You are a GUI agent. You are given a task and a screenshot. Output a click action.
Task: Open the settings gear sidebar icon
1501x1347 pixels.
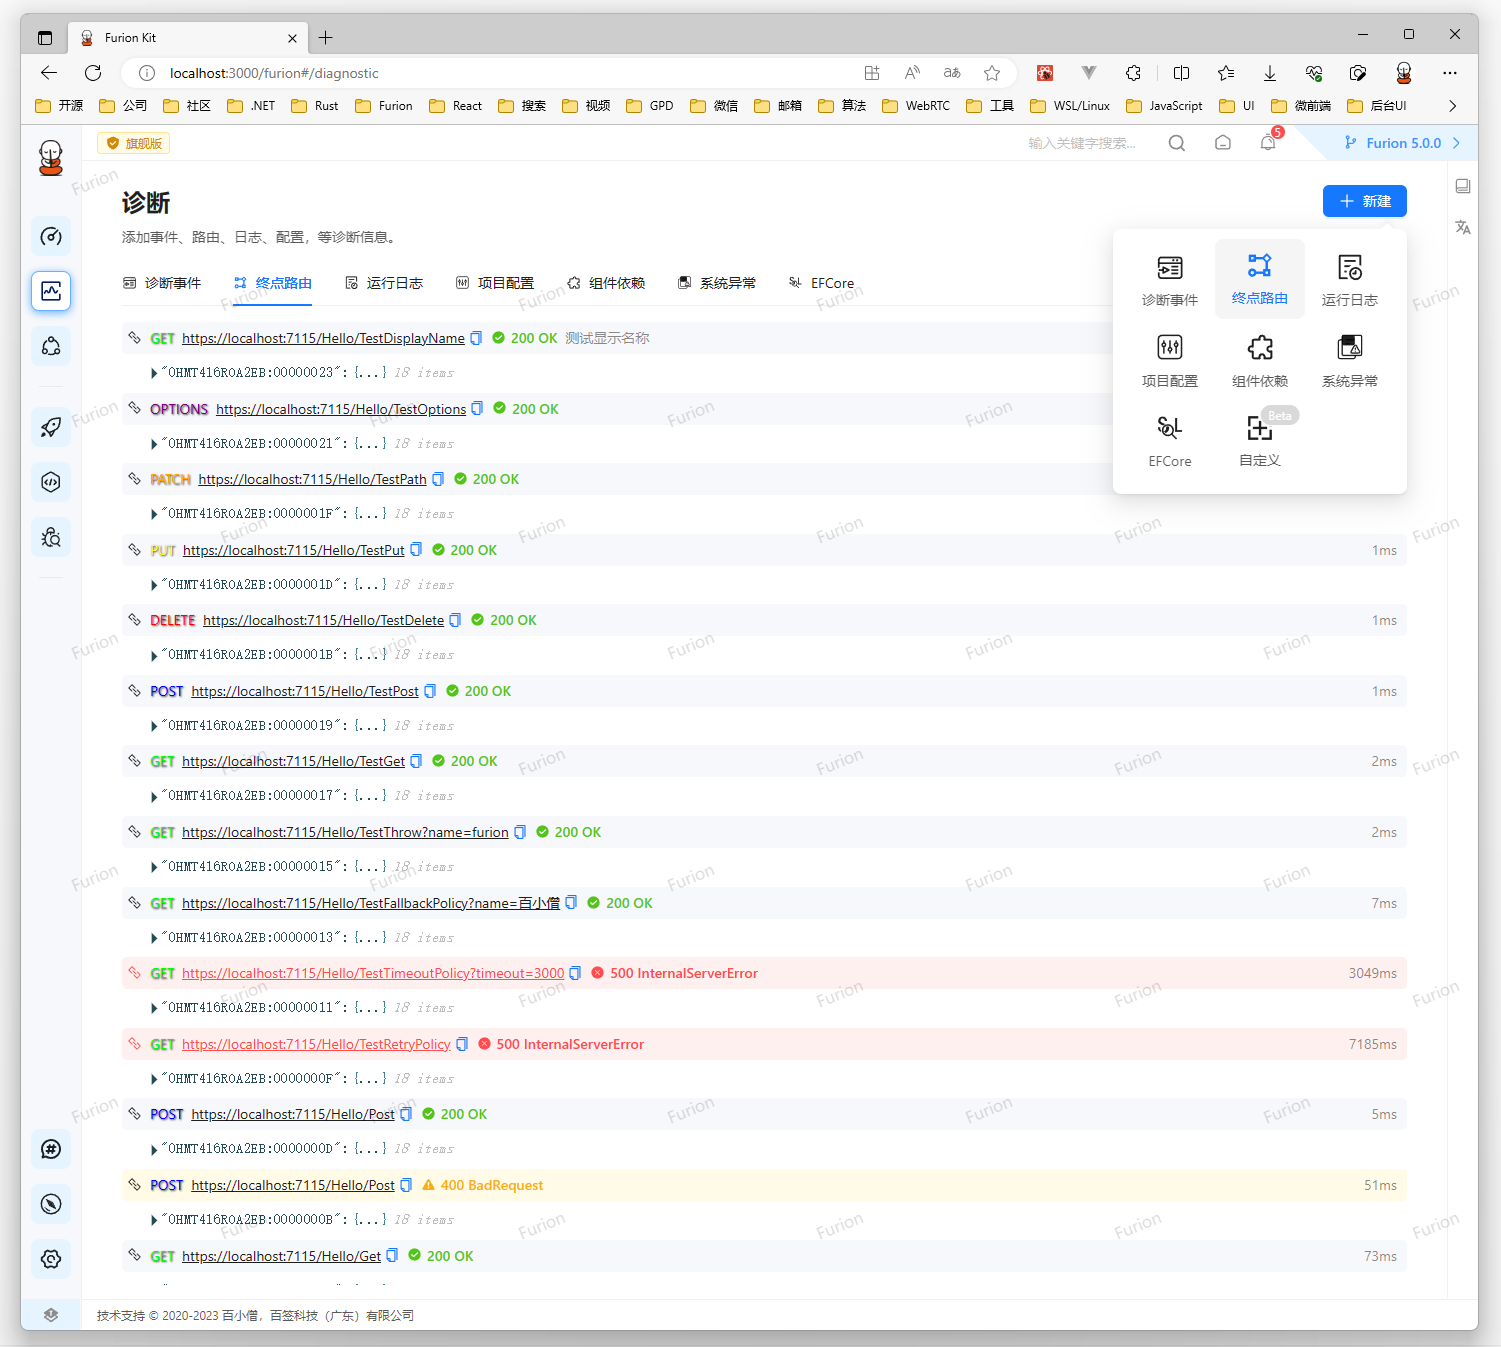pos(51,1259)
